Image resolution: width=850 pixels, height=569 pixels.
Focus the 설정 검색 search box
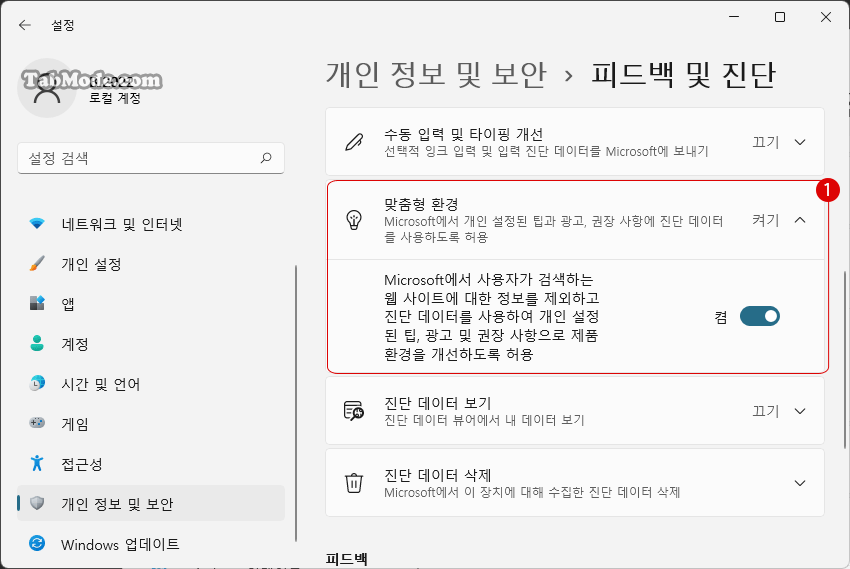(x=151, y=158)
